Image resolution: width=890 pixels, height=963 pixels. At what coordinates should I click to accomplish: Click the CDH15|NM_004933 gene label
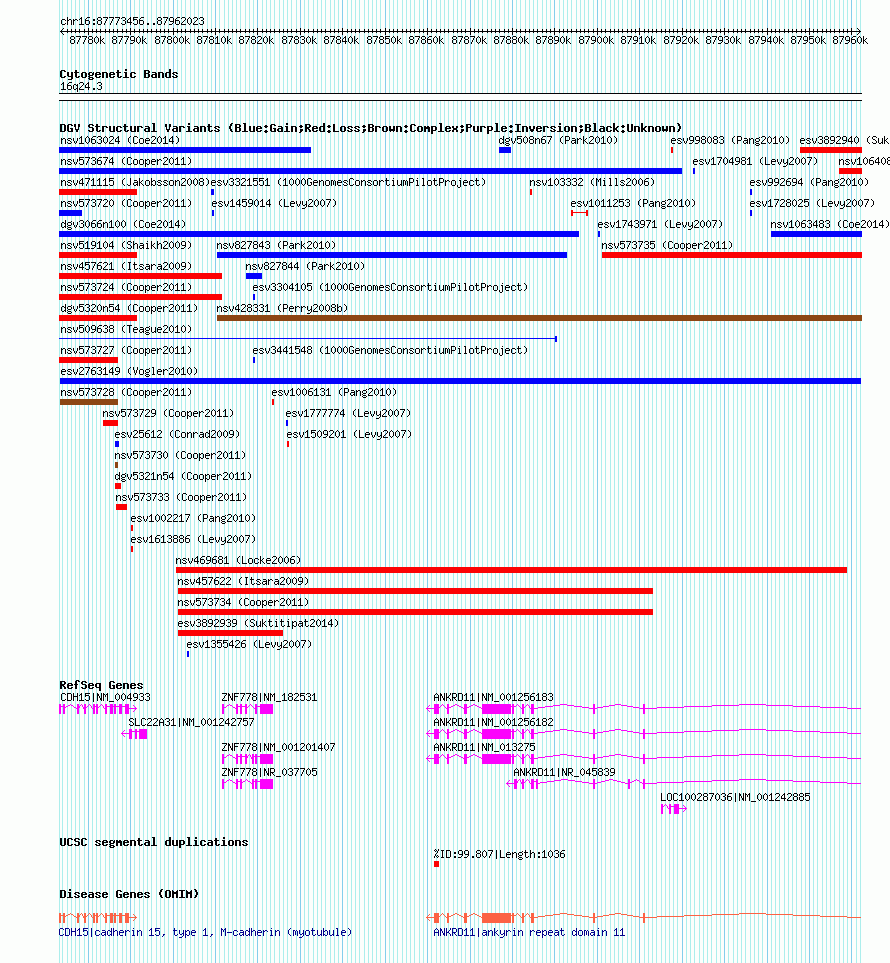[105, 697]
